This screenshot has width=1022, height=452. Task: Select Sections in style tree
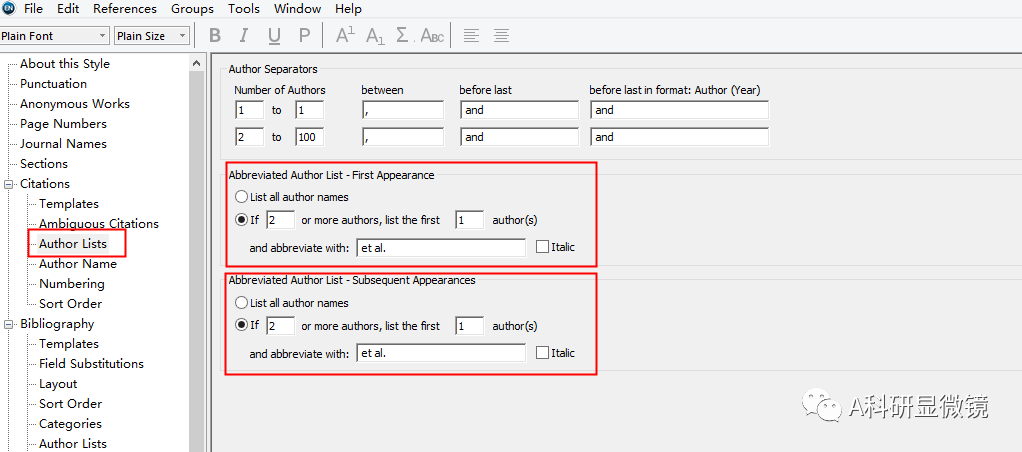pyautogui.click(x=44, y=164)
